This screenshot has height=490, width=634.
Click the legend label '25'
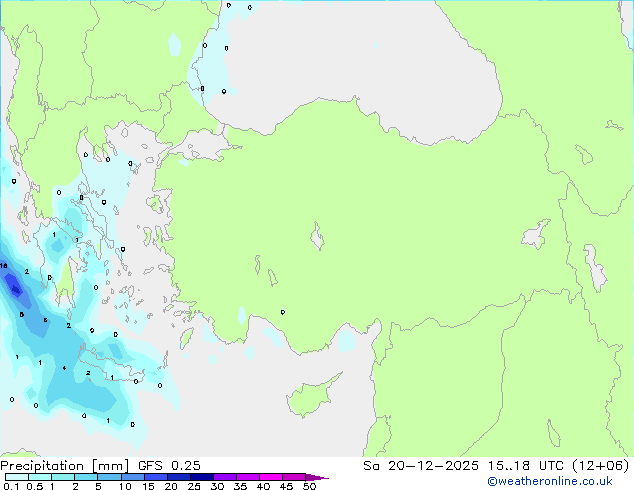194,486
